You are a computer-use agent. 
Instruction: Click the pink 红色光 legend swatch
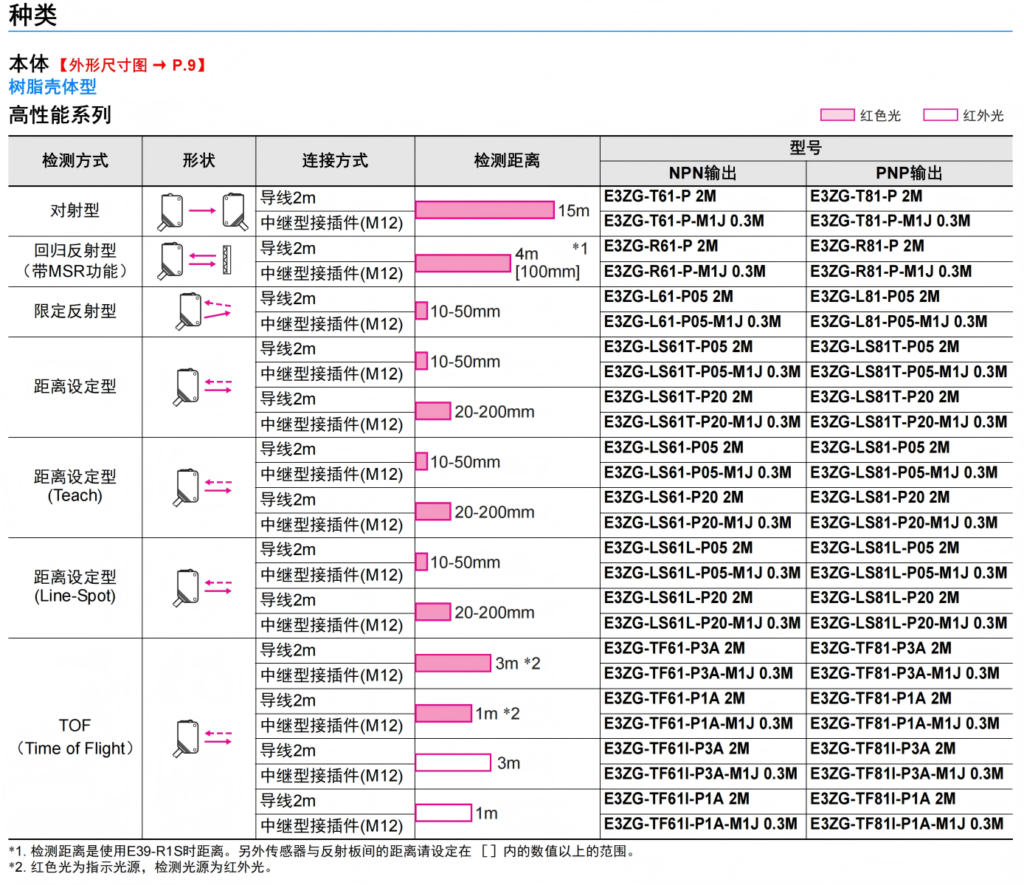click(x=837, y=115)
